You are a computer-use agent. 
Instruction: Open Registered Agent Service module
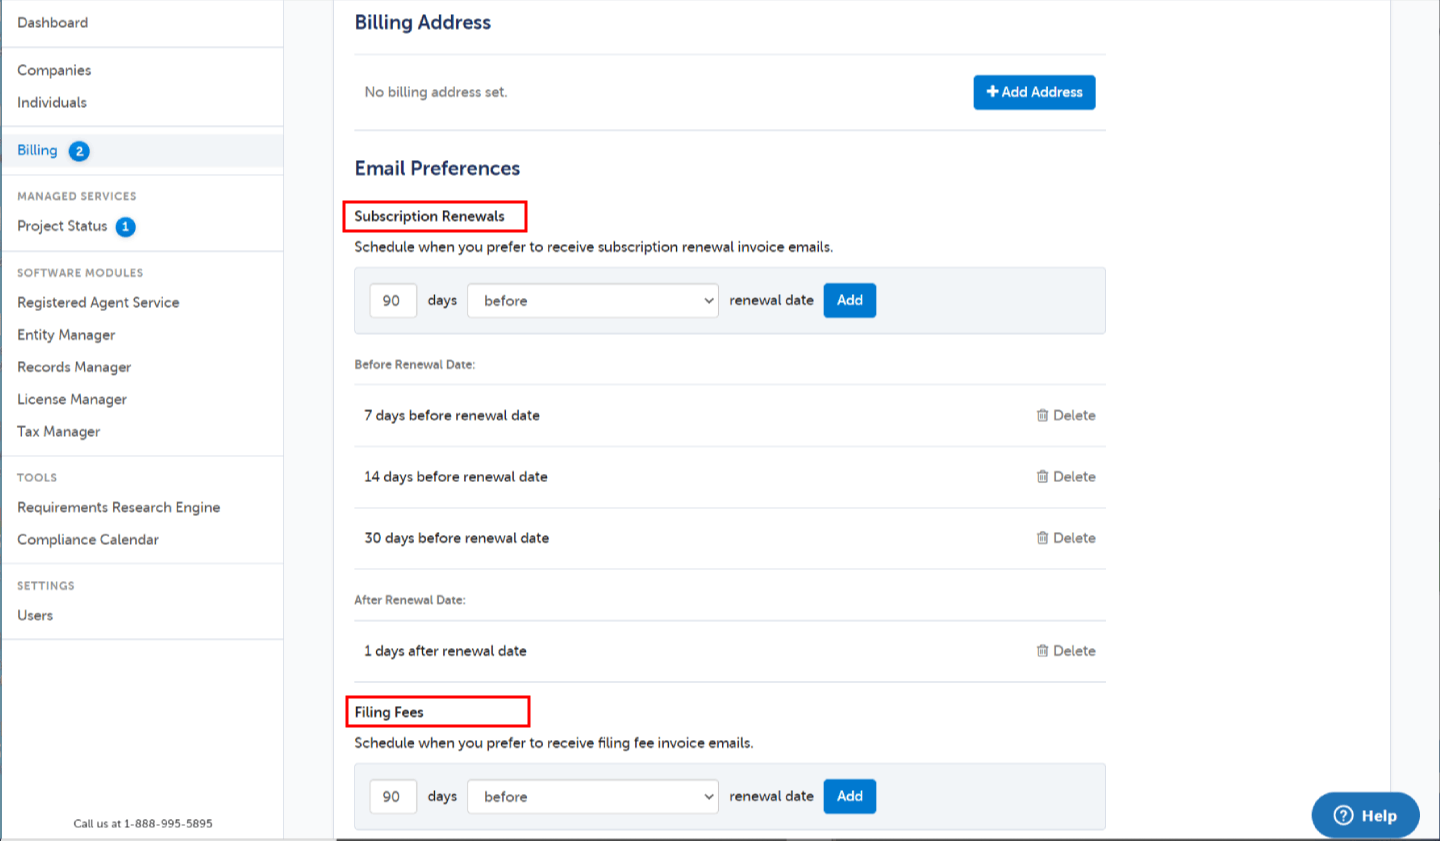tap(98, 302)
